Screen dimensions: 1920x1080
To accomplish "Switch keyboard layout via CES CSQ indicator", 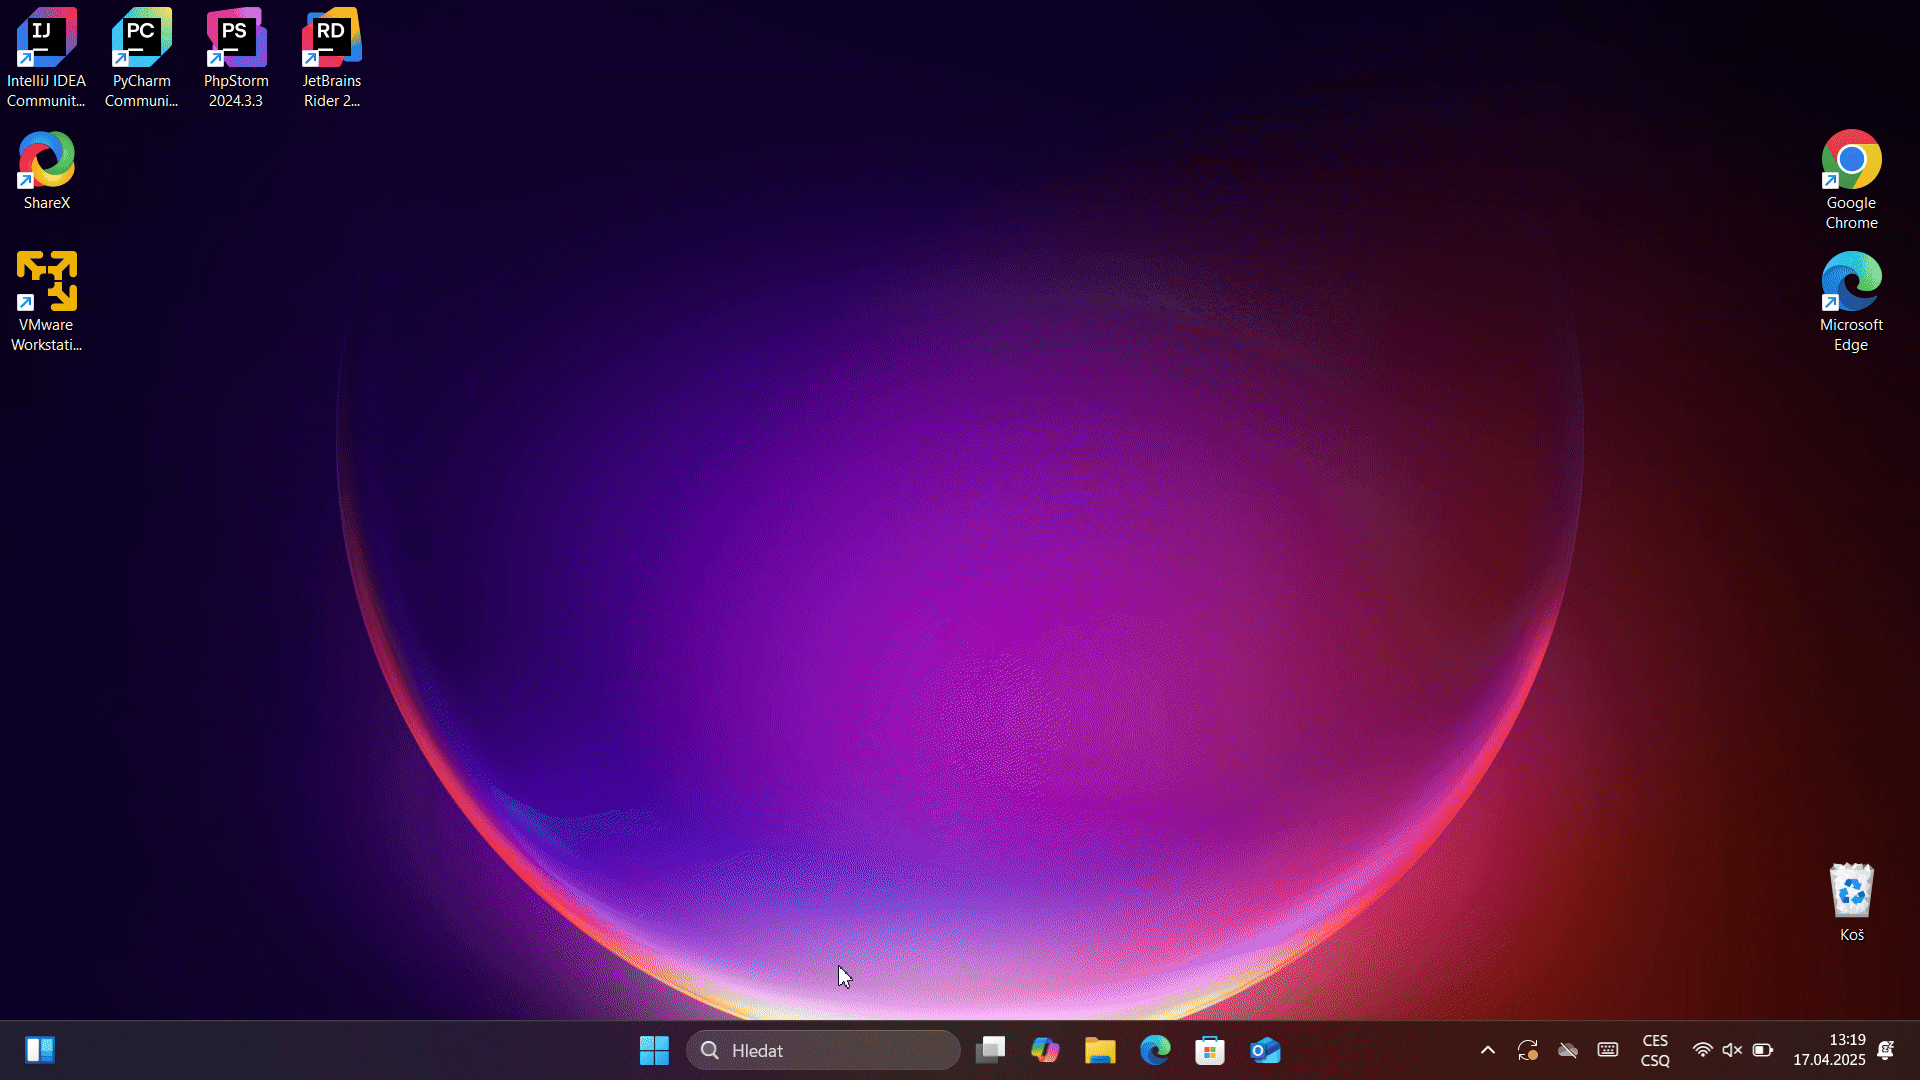I will 1655,1050.
